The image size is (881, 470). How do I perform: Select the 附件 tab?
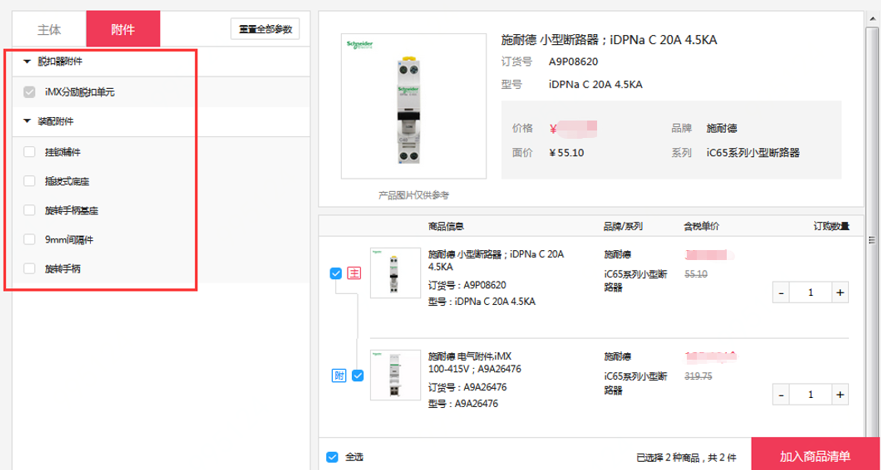tap(123, 29)
